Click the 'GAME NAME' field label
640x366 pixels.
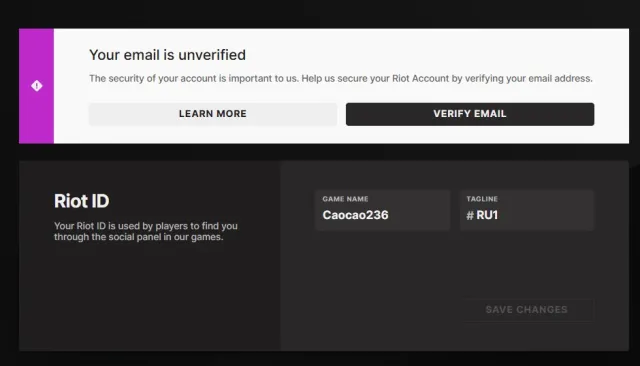point(345,199)
